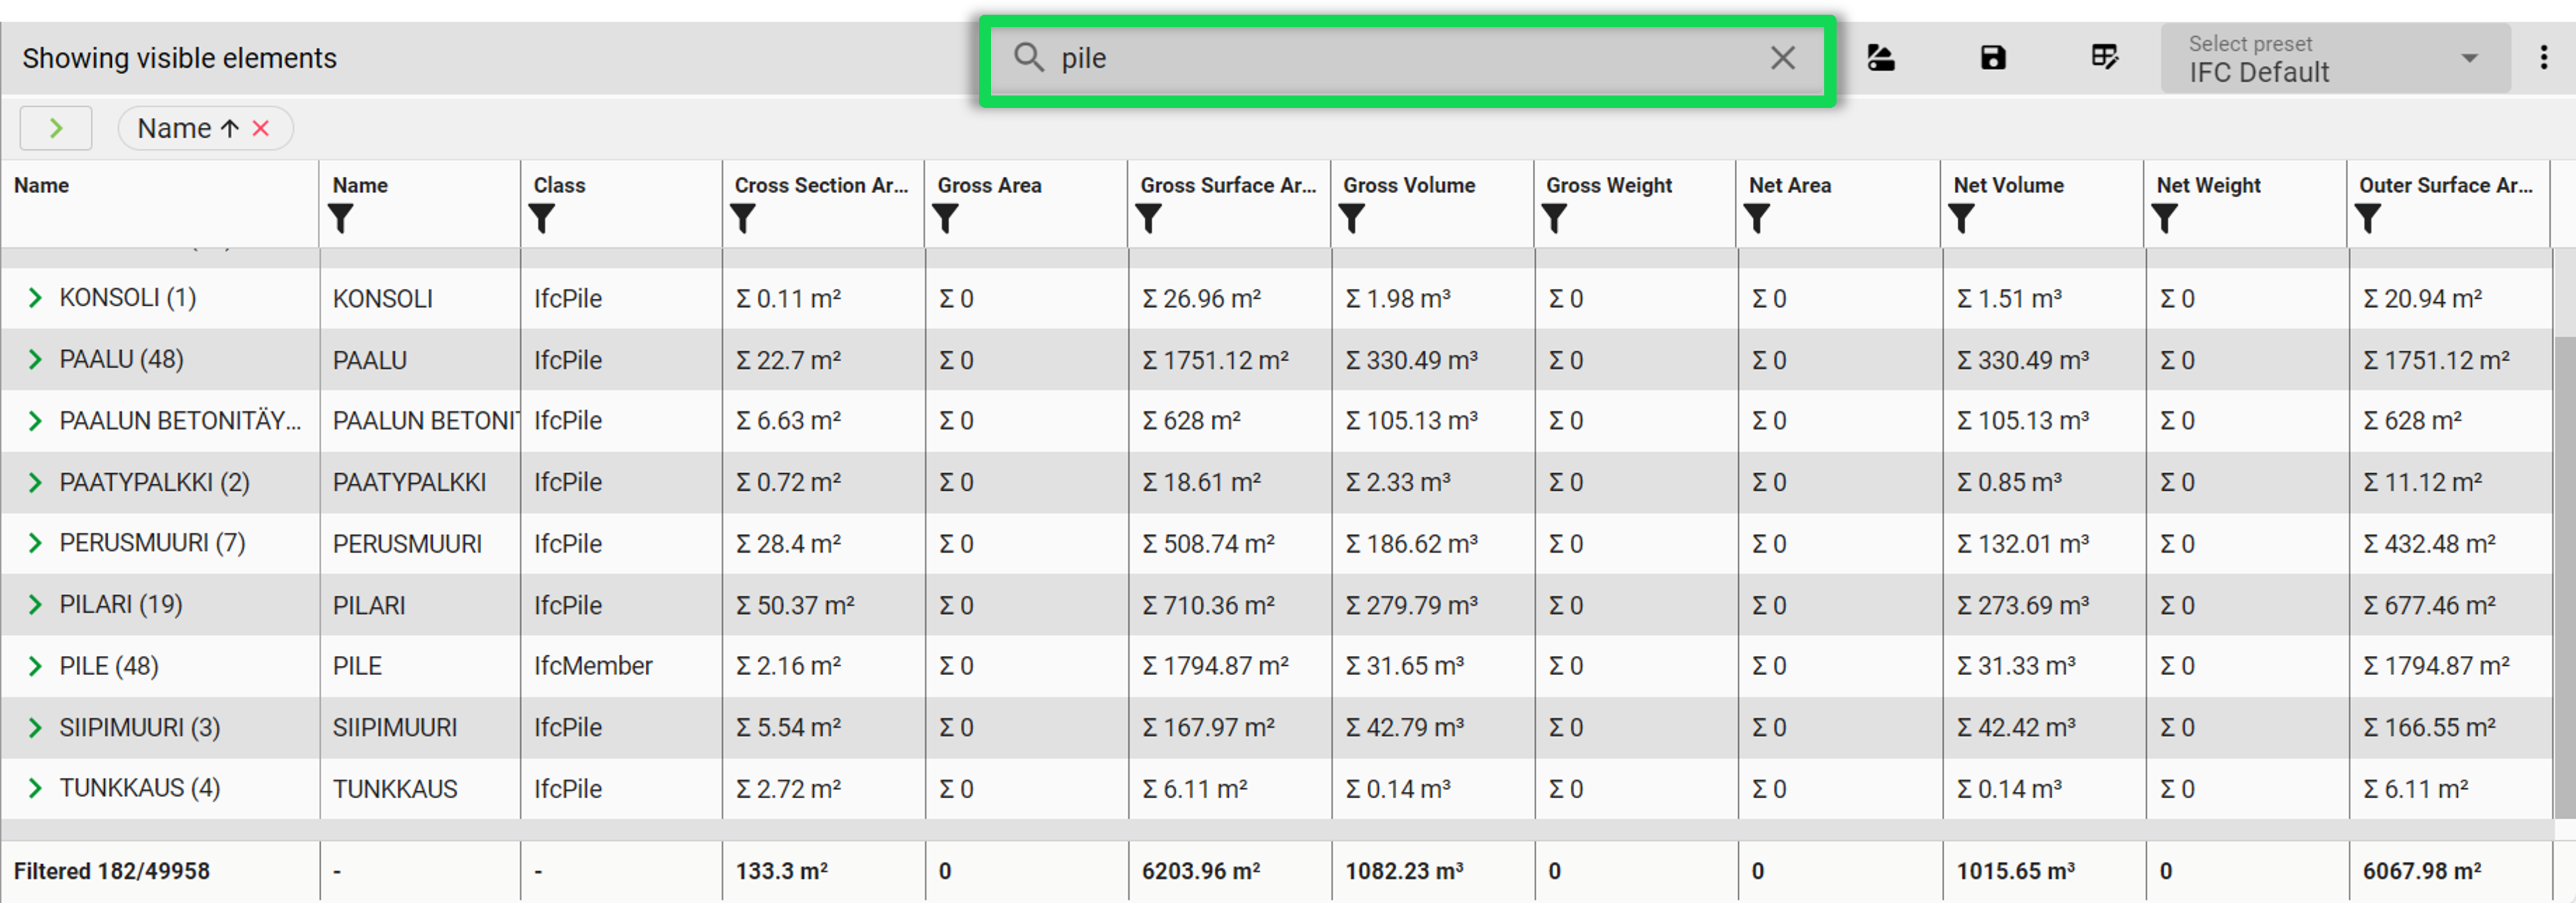Sort by Gross Volume column header
The height and width of the screenshot is (903, 2576).
point(1409,185)
